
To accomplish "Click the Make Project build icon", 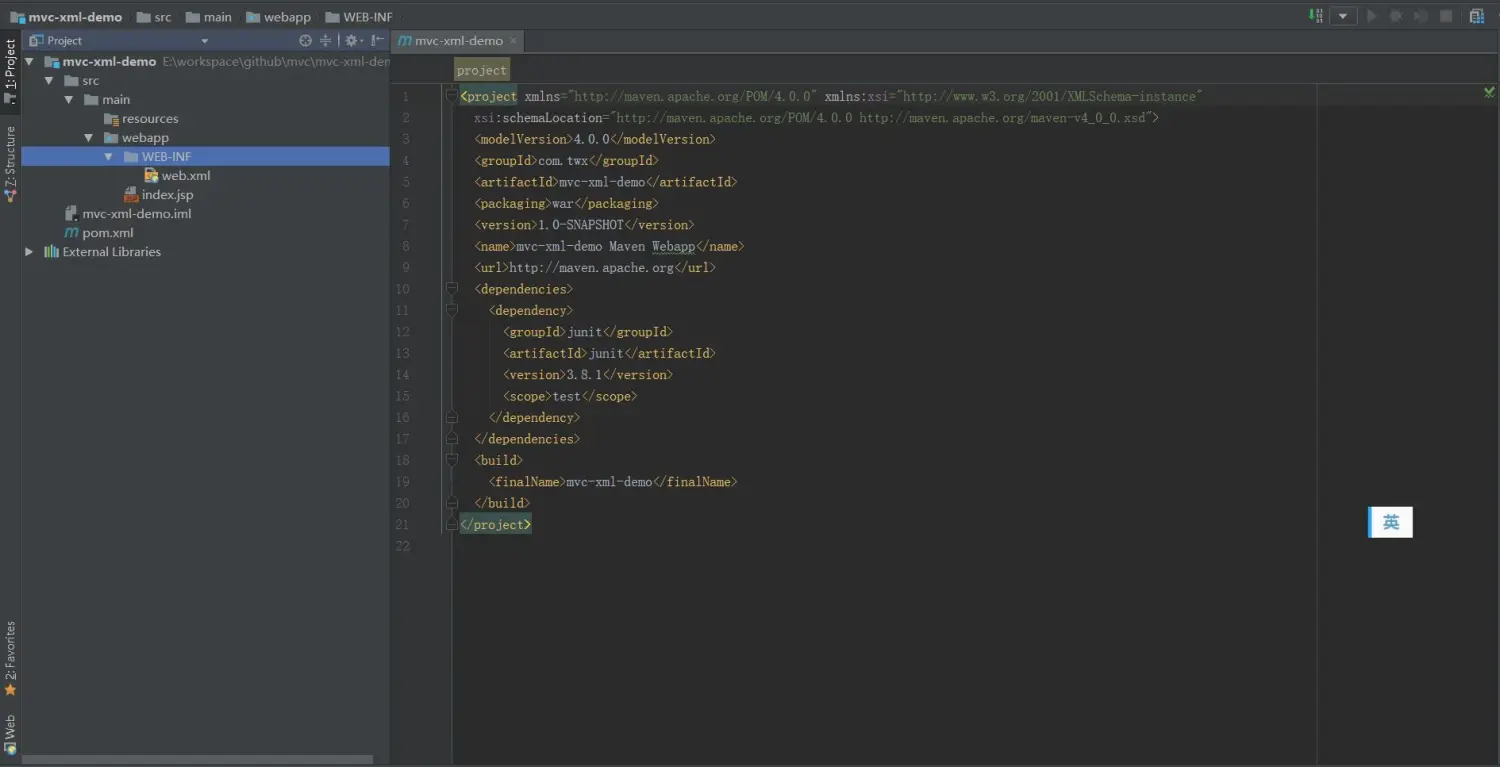I will (x=1316, y=16).
